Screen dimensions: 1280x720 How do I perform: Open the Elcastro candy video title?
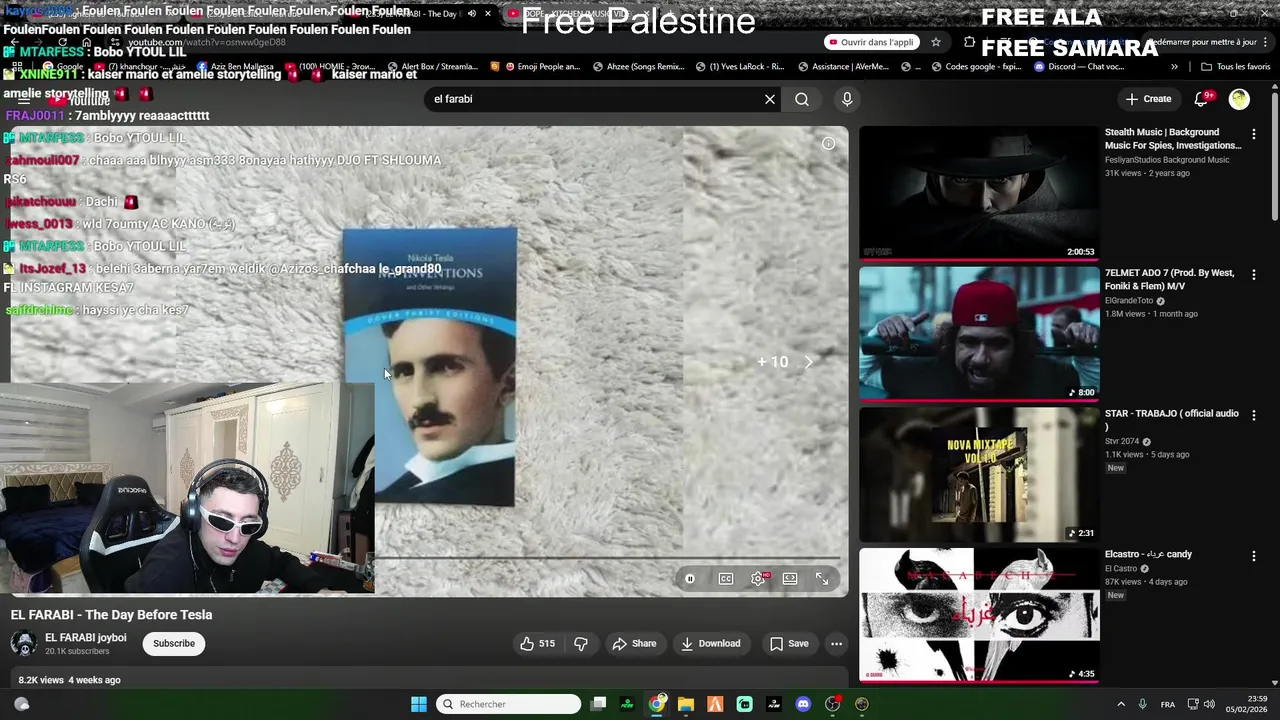1148,554
